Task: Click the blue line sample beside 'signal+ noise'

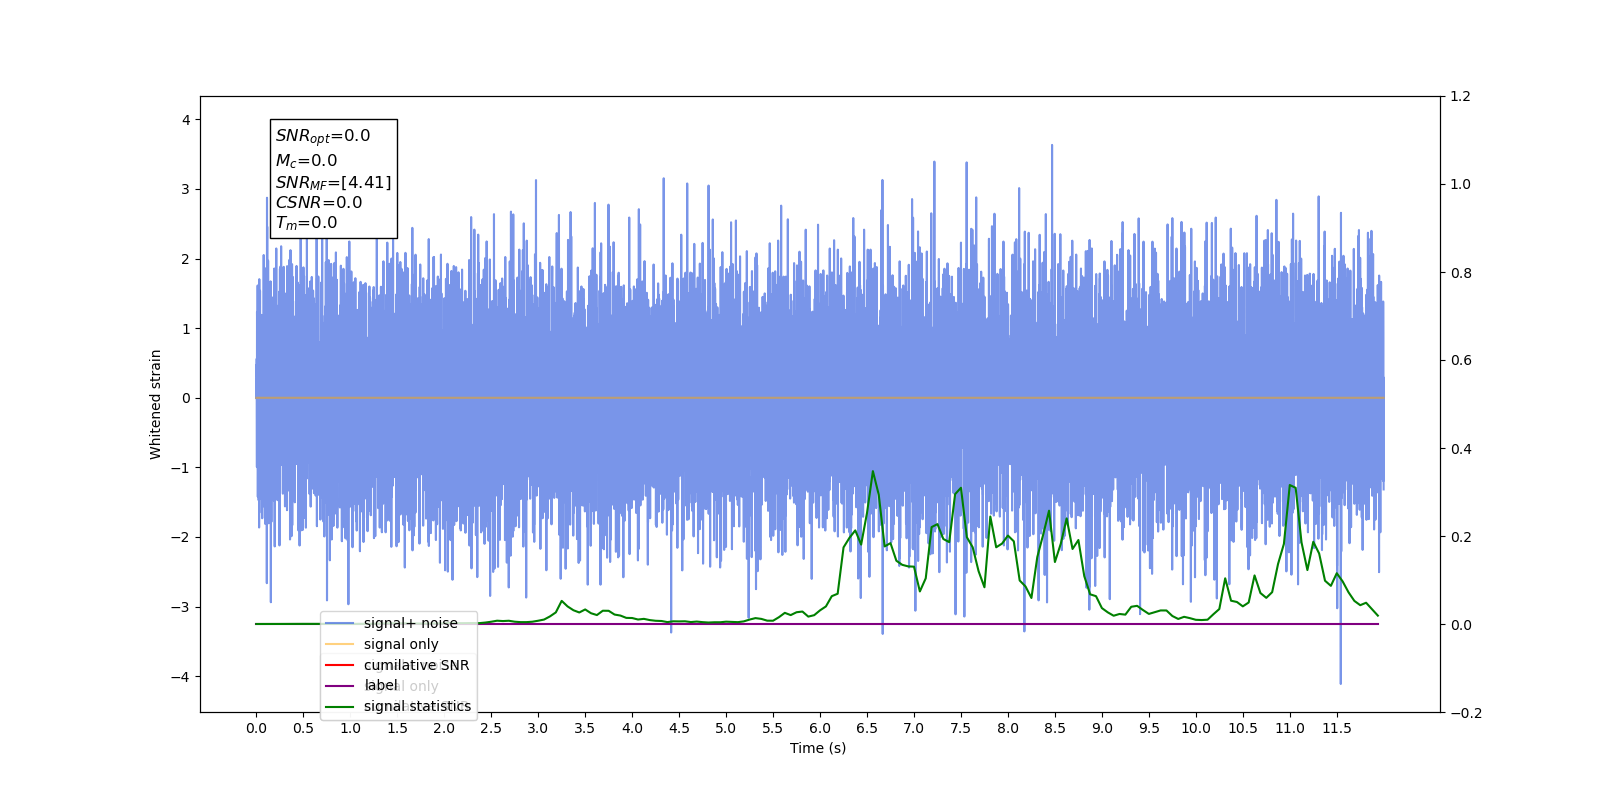Action: coord(340,623)
